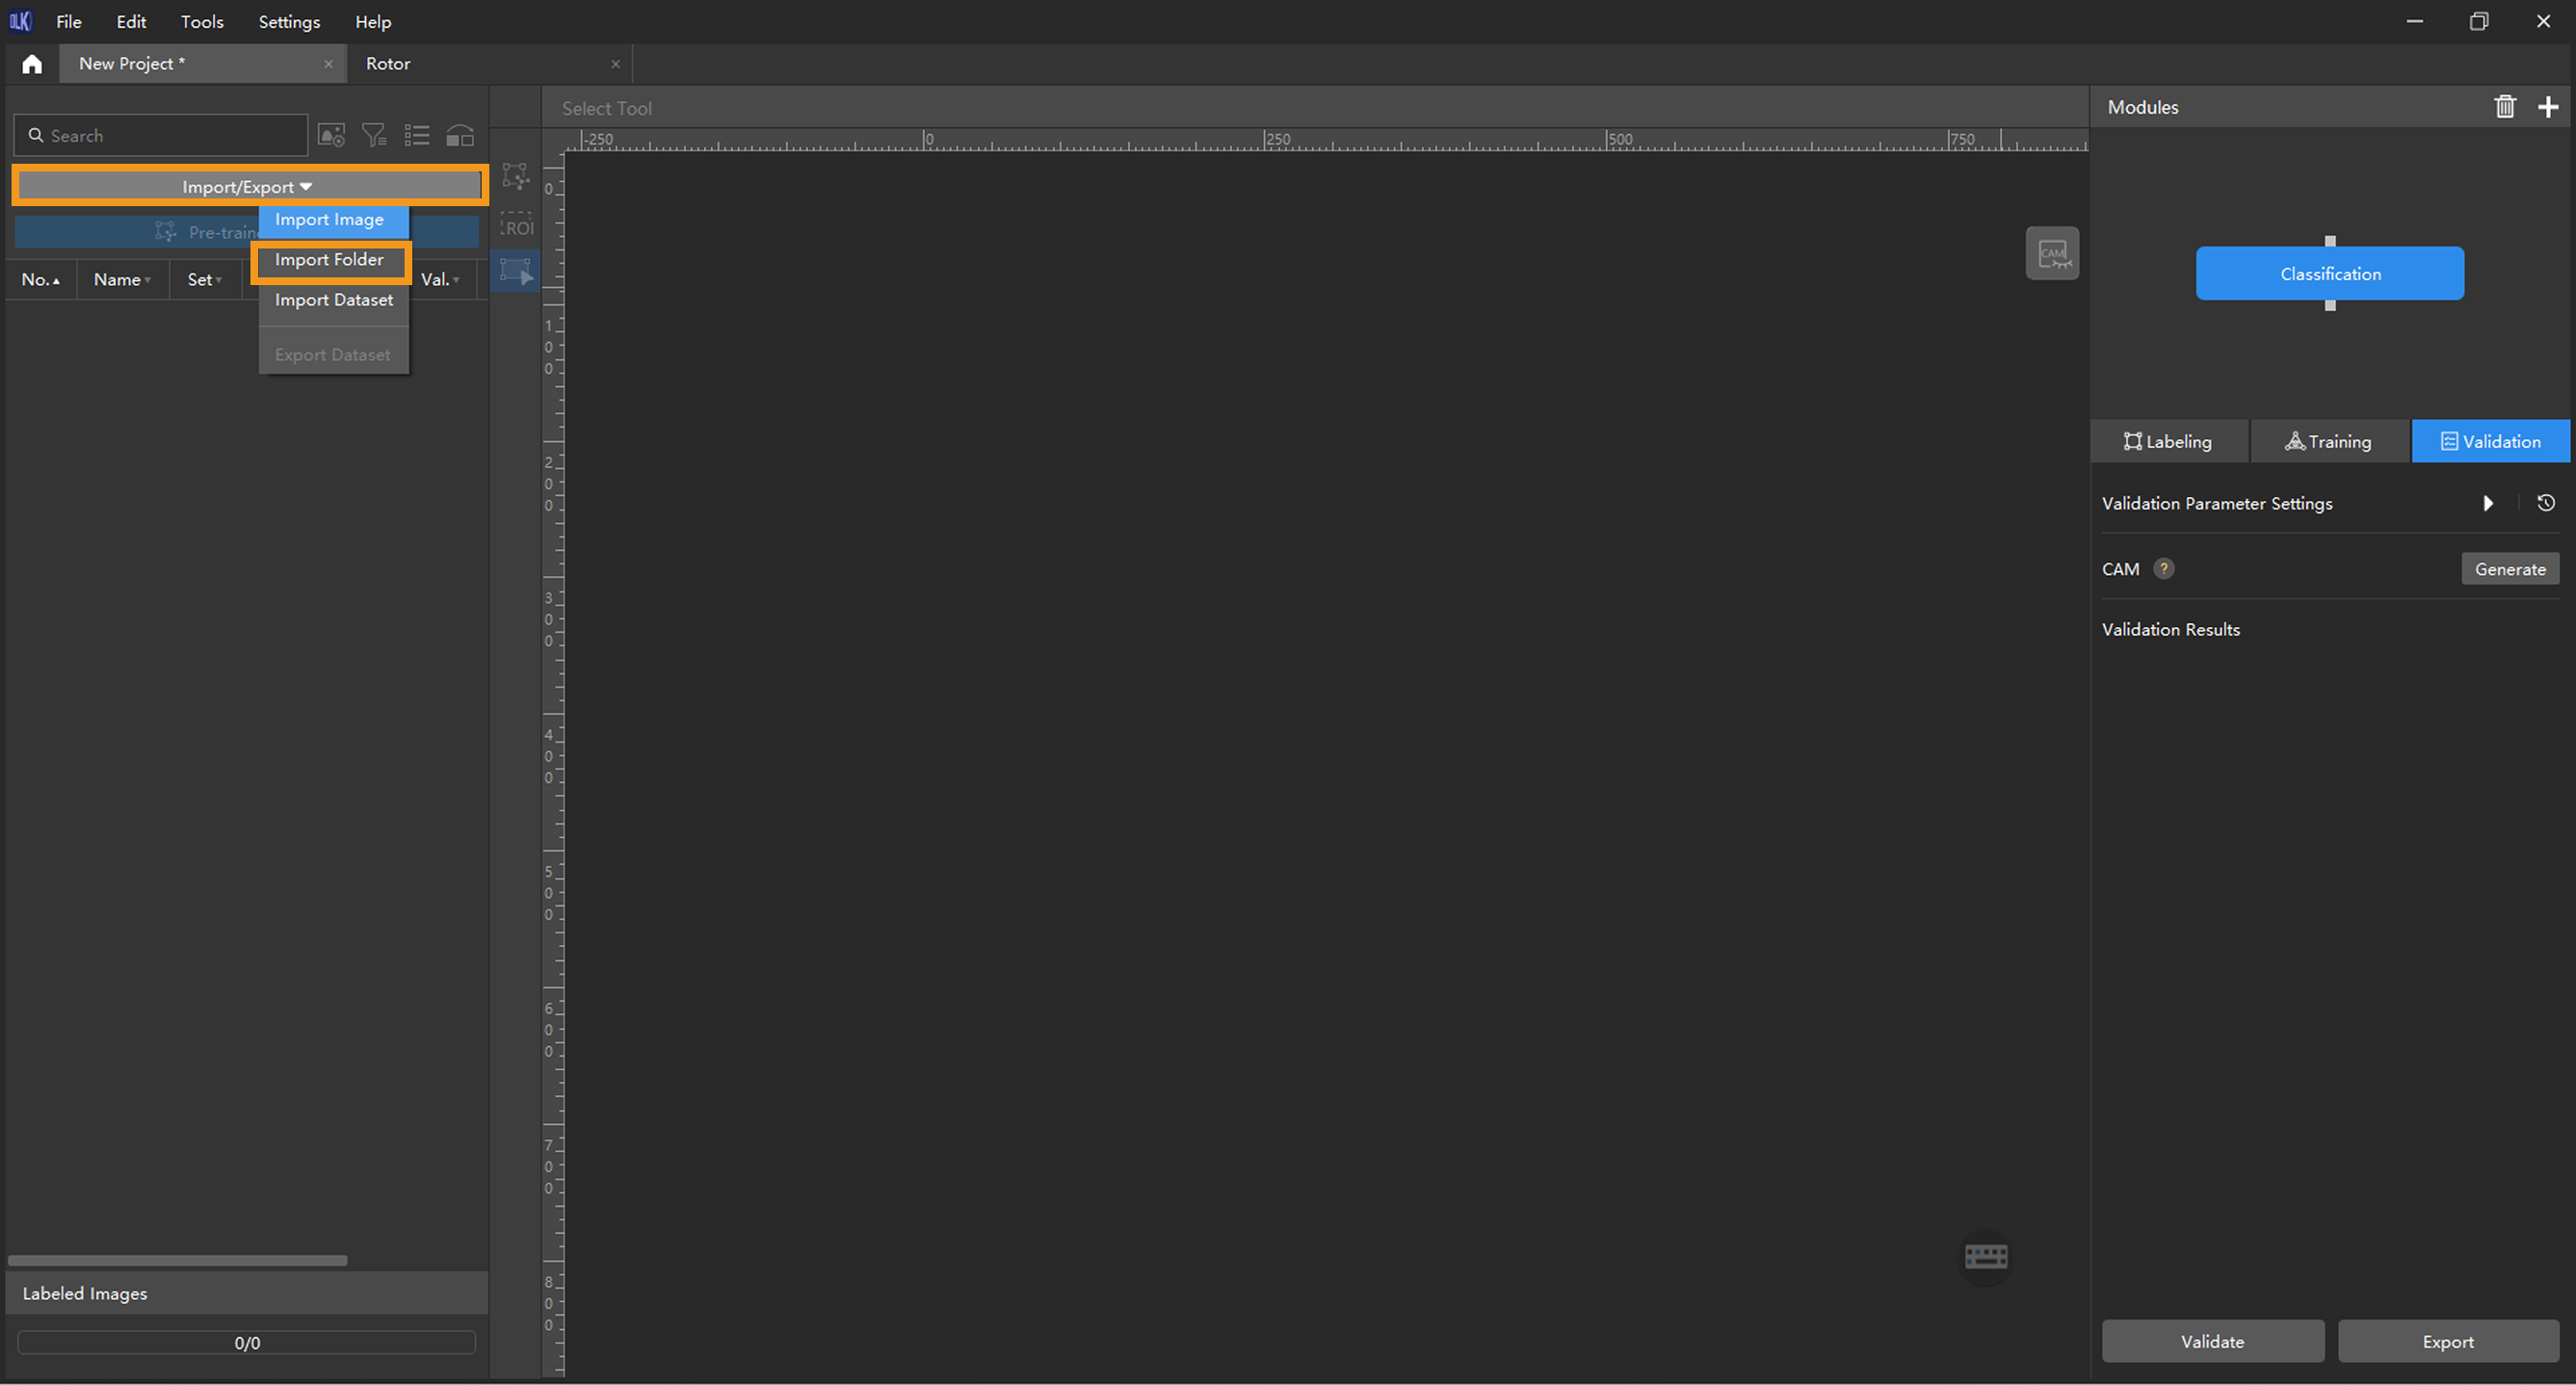2576x1385 pixels.
Task: Open the image filter funnel icon
Action: tap(374, 135)
